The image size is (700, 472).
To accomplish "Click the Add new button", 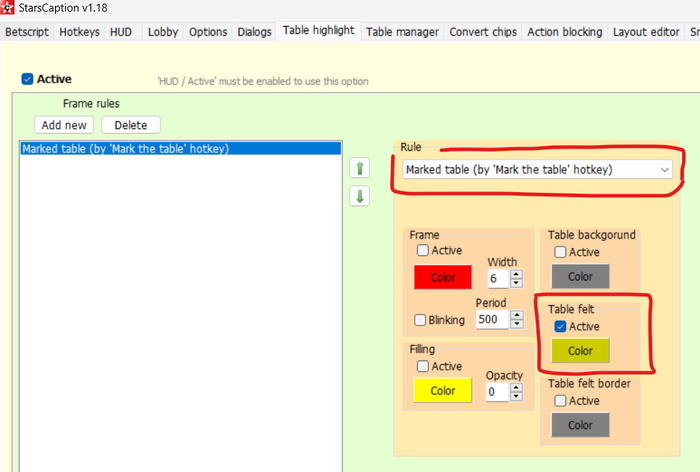I will point(64,125).
